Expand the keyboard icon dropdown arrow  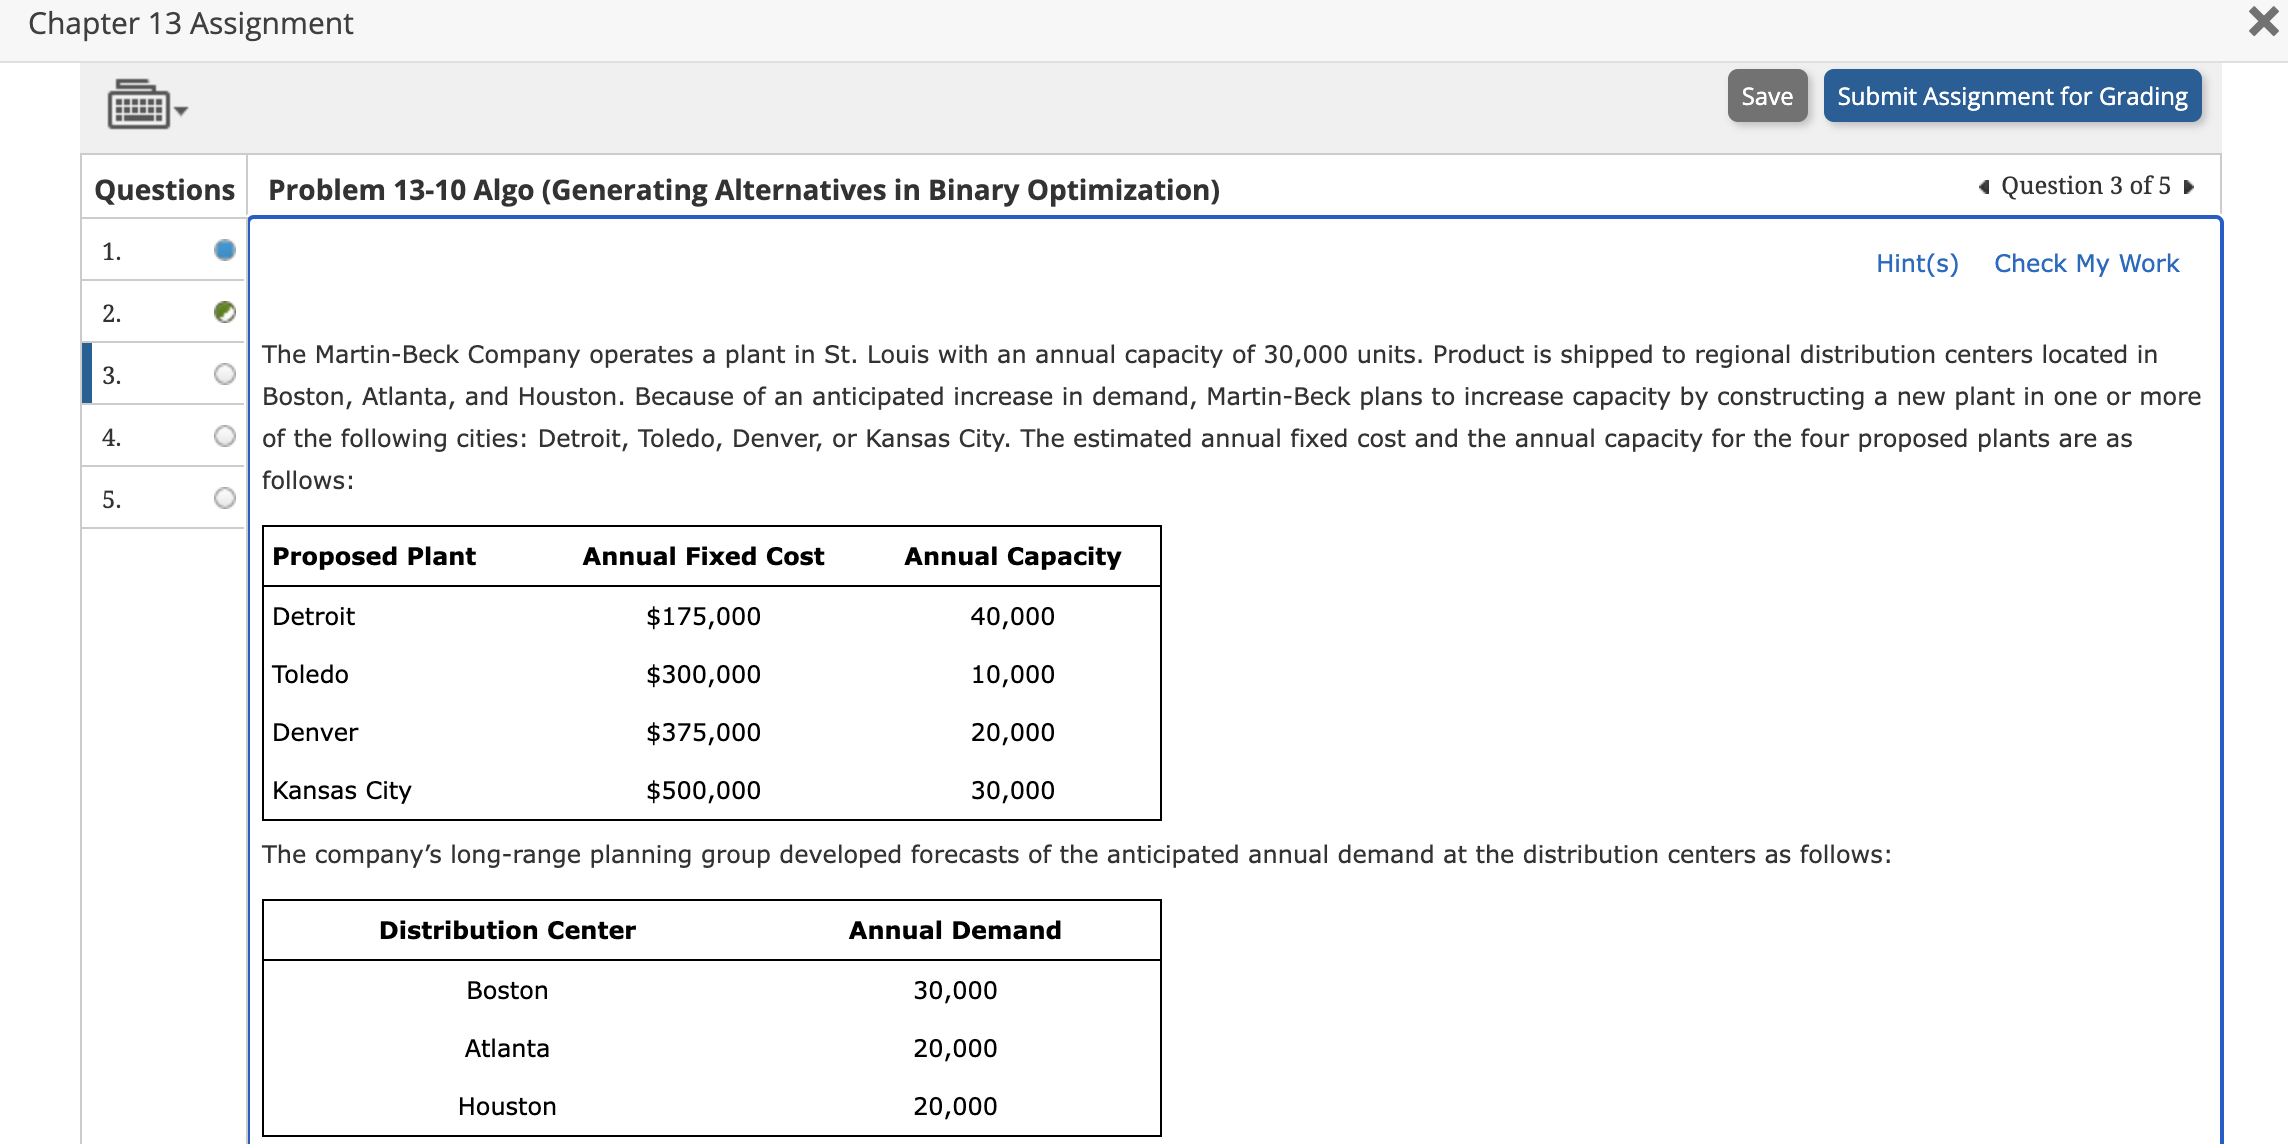tap(182, 110)
